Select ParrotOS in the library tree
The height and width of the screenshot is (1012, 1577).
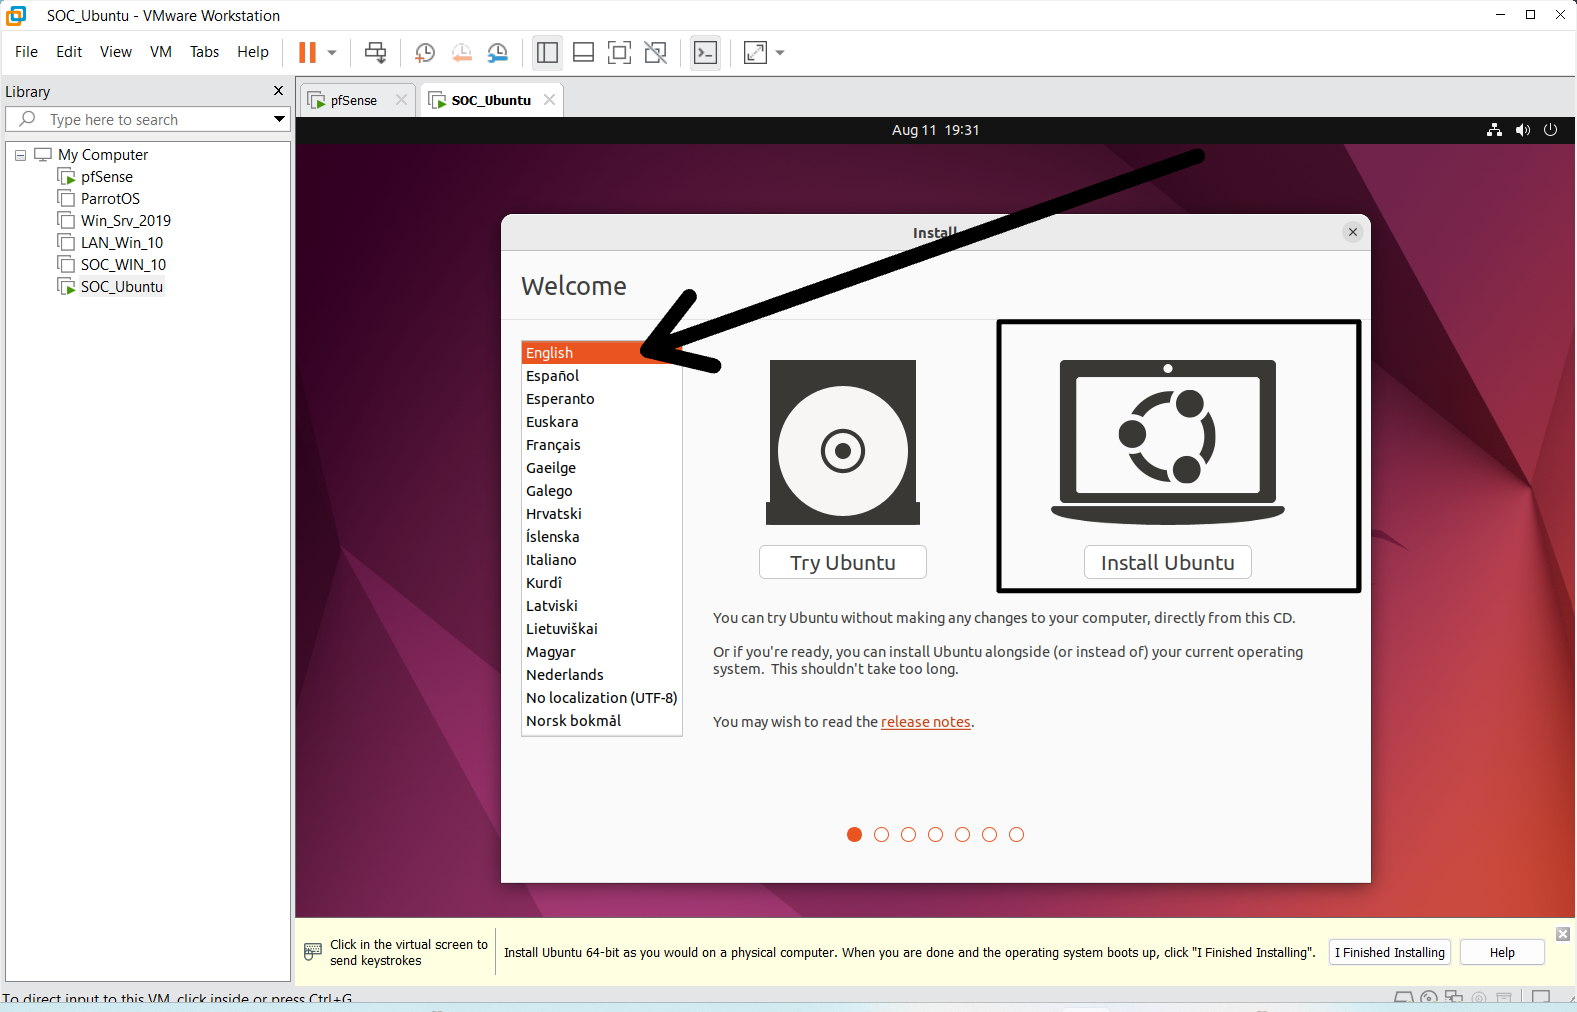tap(110, 199)
